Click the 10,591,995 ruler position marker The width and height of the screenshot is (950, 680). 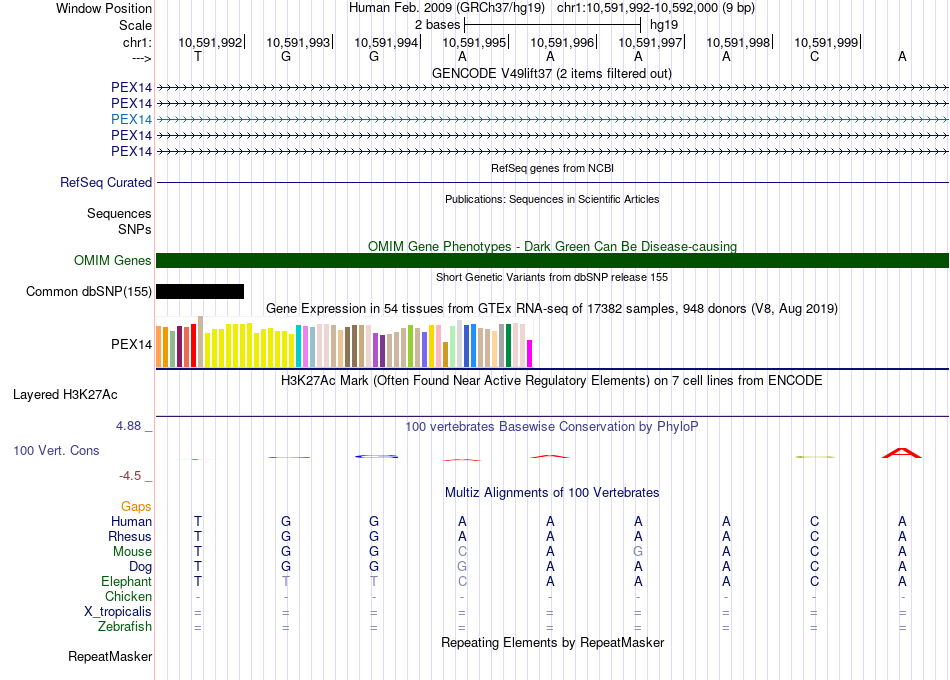coord(474,43)
